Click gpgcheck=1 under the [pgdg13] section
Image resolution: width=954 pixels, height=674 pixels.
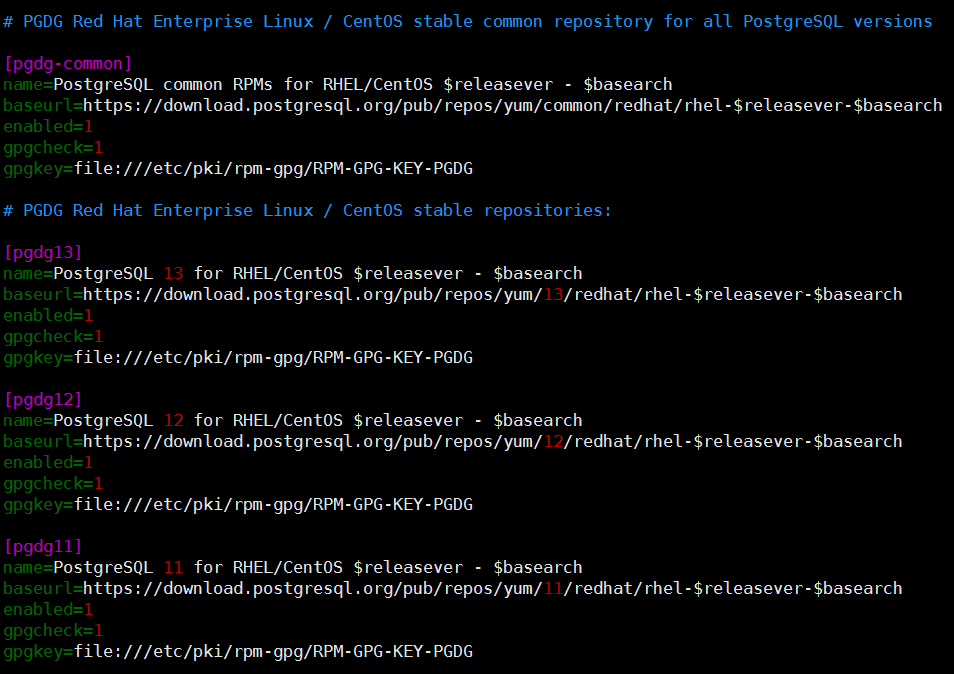pyautogui.click(x=53, y=337)
